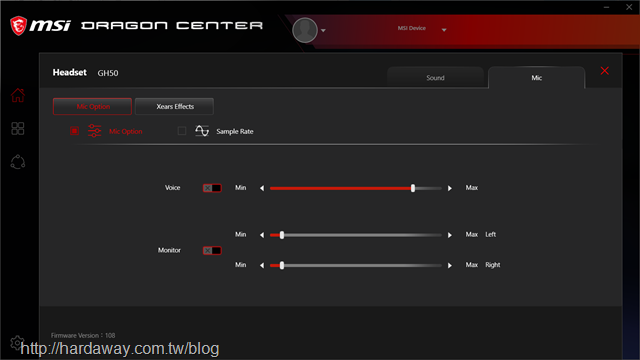Click the Monitor Left slider handle
Screen dimensions: 640x360
point(282,235)
